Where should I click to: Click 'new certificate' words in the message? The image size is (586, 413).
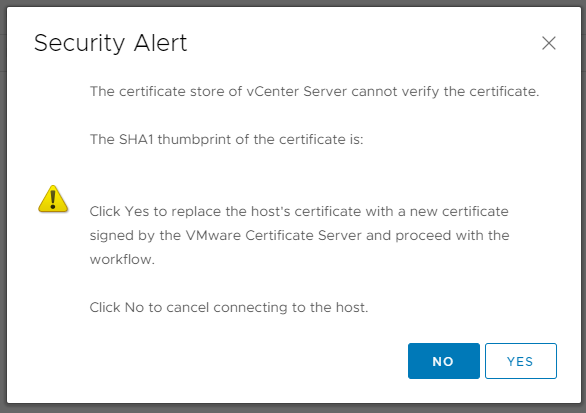[459, 212]
